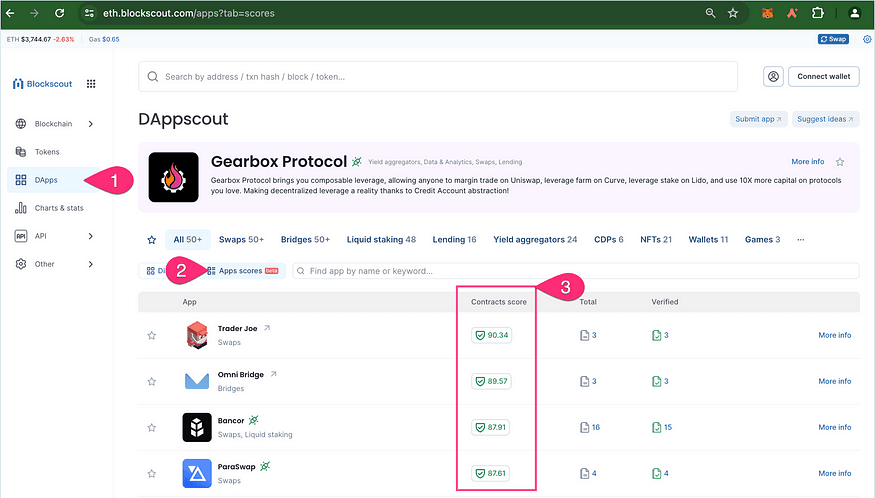
Task: Favorite ParaSwap with star
Action: (151, 473)
